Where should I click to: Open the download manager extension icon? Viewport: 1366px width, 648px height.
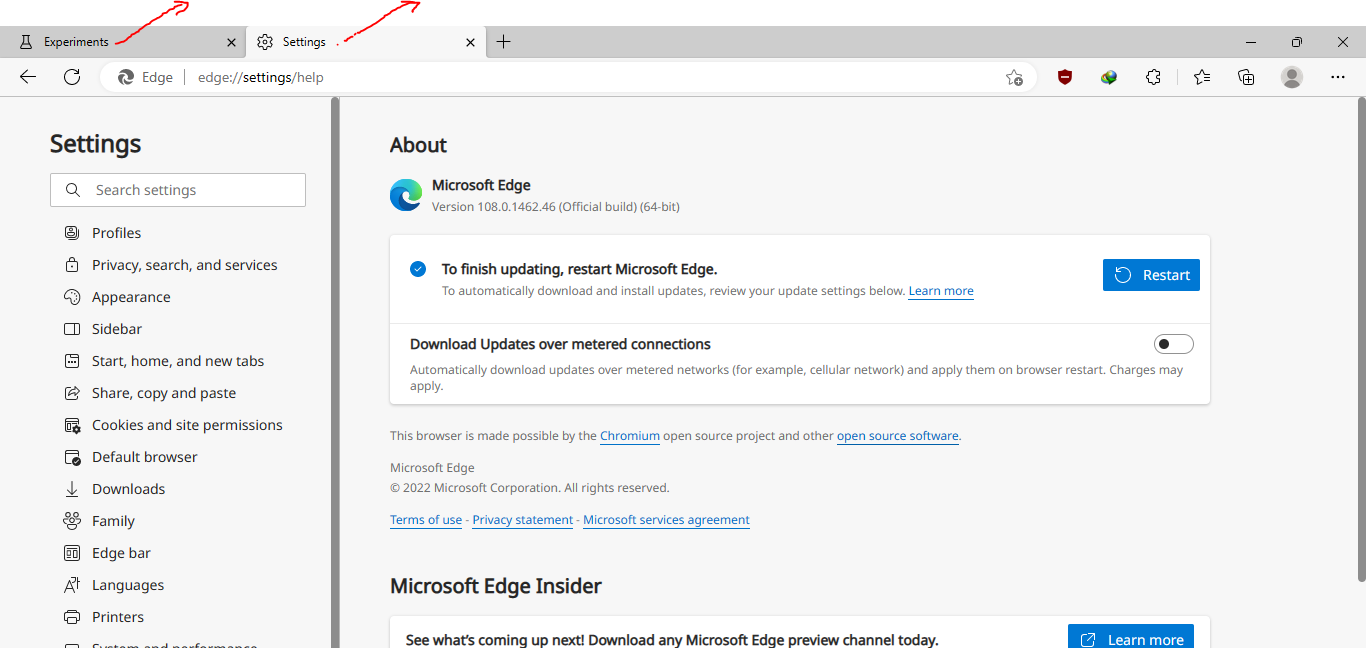pyautogui.click(x=1109, y=77)
